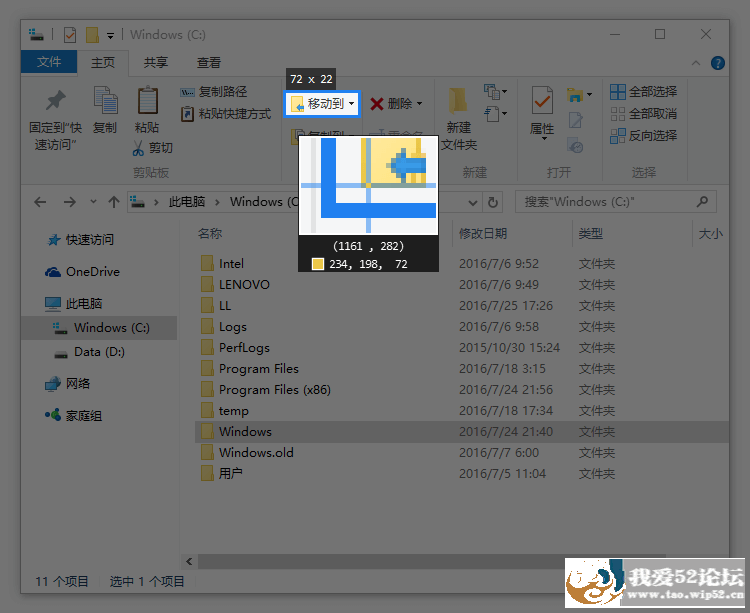The image size is (750, 613).
Task: Sort by the 类型 column header
Action: pyautogui.click(x=591, y=233)
